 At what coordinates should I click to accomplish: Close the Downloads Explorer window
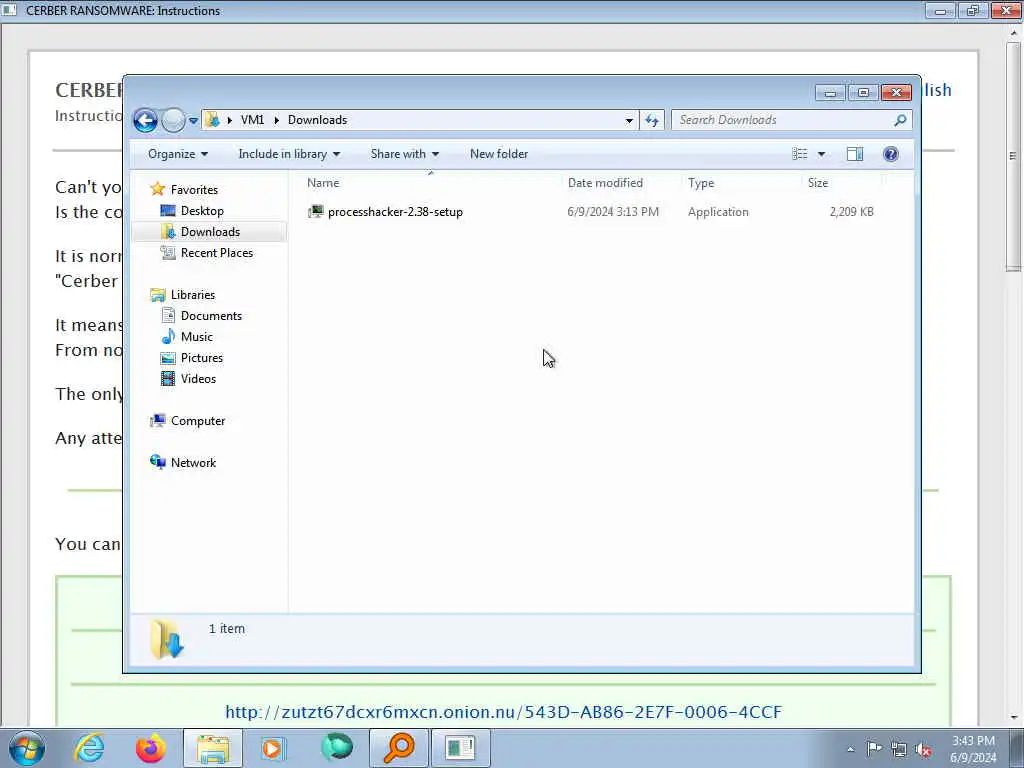(896, 93)
